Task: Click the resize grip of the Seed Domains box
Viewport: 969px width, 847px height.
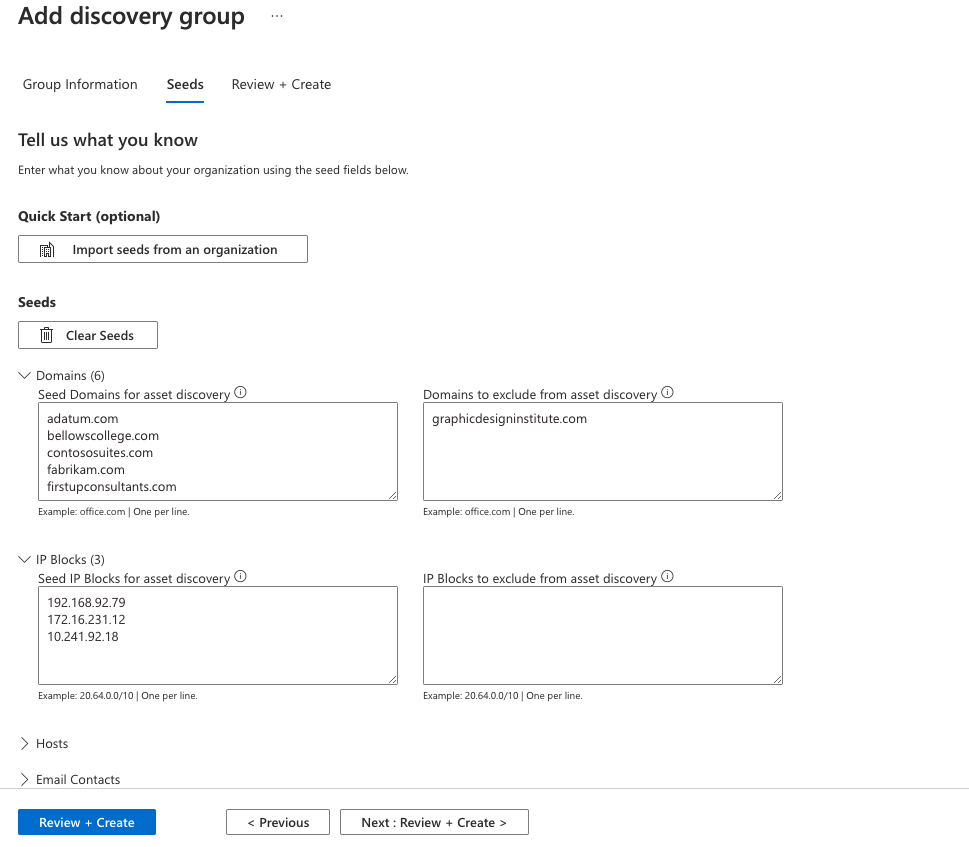Action: tap(392, 495)
